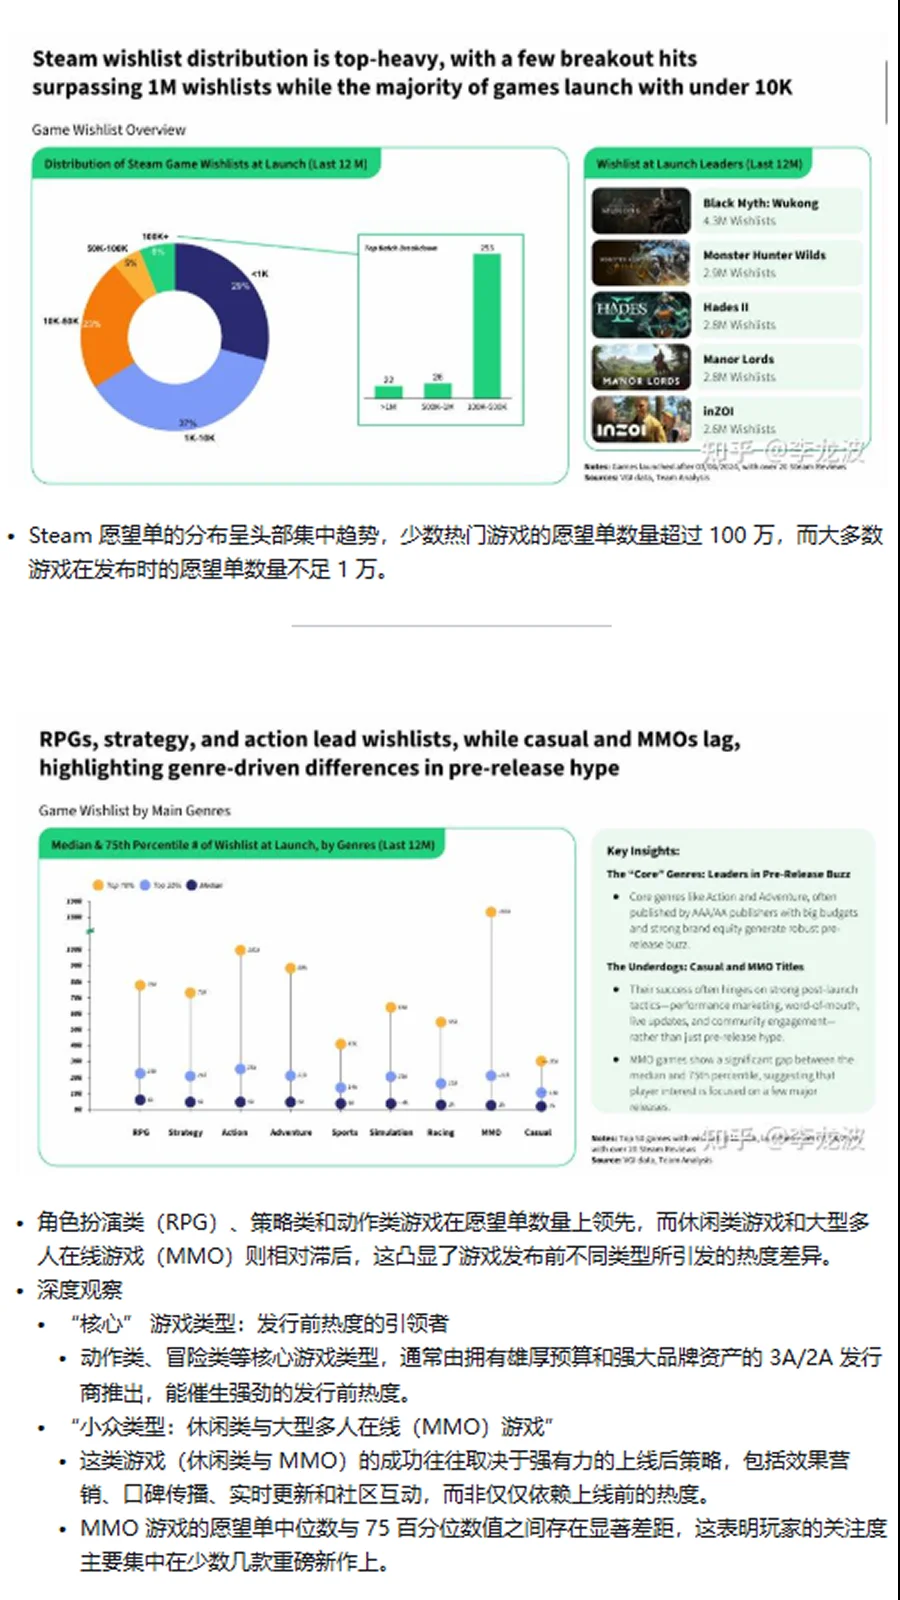This screenshot has width=900, height=1600.
Task: Click the 'Game Wishlist Overview' subtitle
Action: pyautogui.click(x=109, y=130)
